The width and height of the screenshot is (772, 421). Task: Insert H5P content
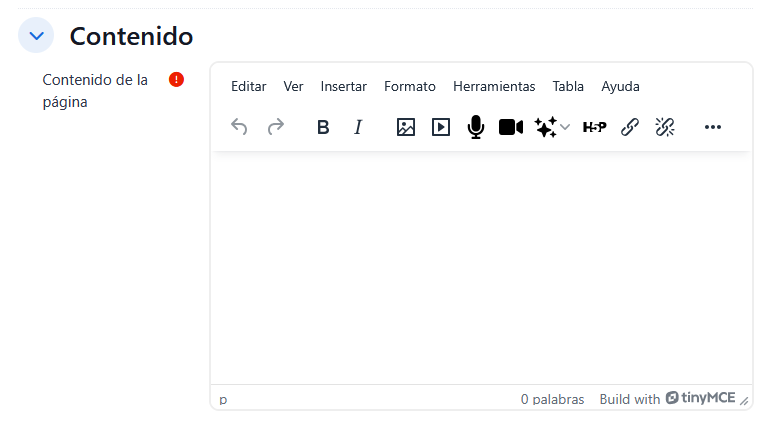coord(594,127)
